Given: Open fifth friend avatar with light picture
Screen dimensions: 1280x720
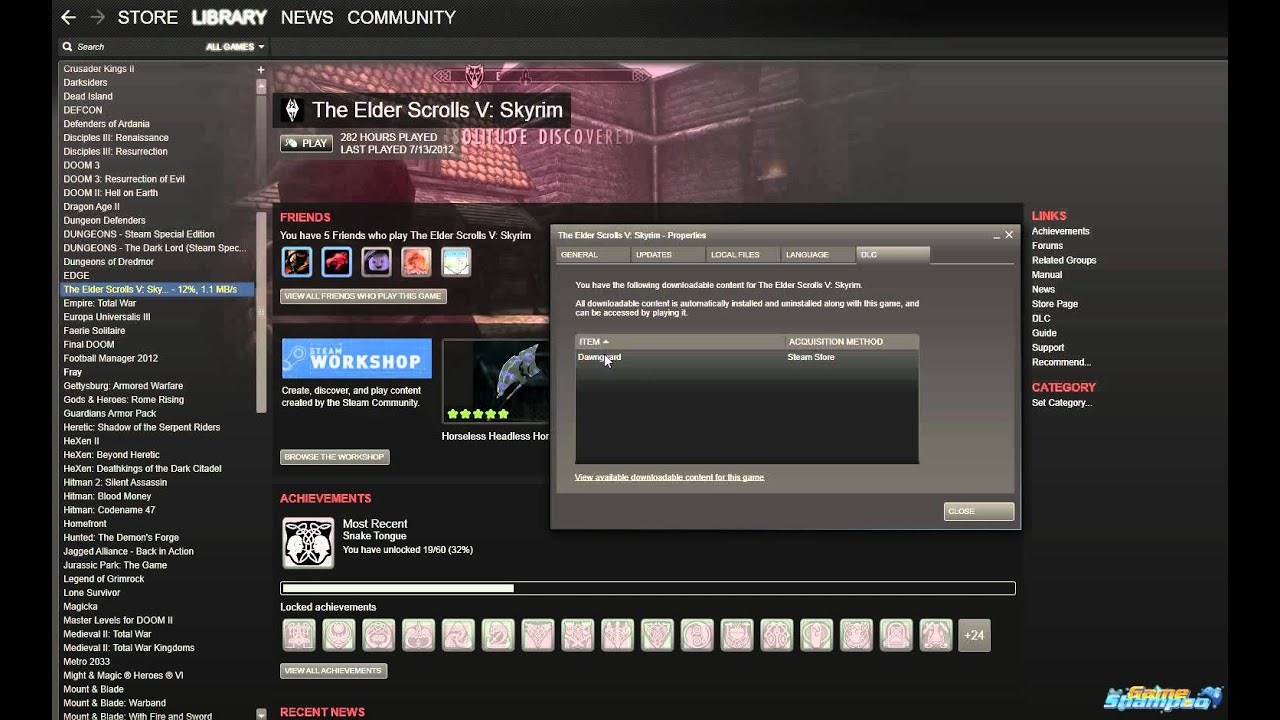Looking at the screenshot, I should pos(456,262).
